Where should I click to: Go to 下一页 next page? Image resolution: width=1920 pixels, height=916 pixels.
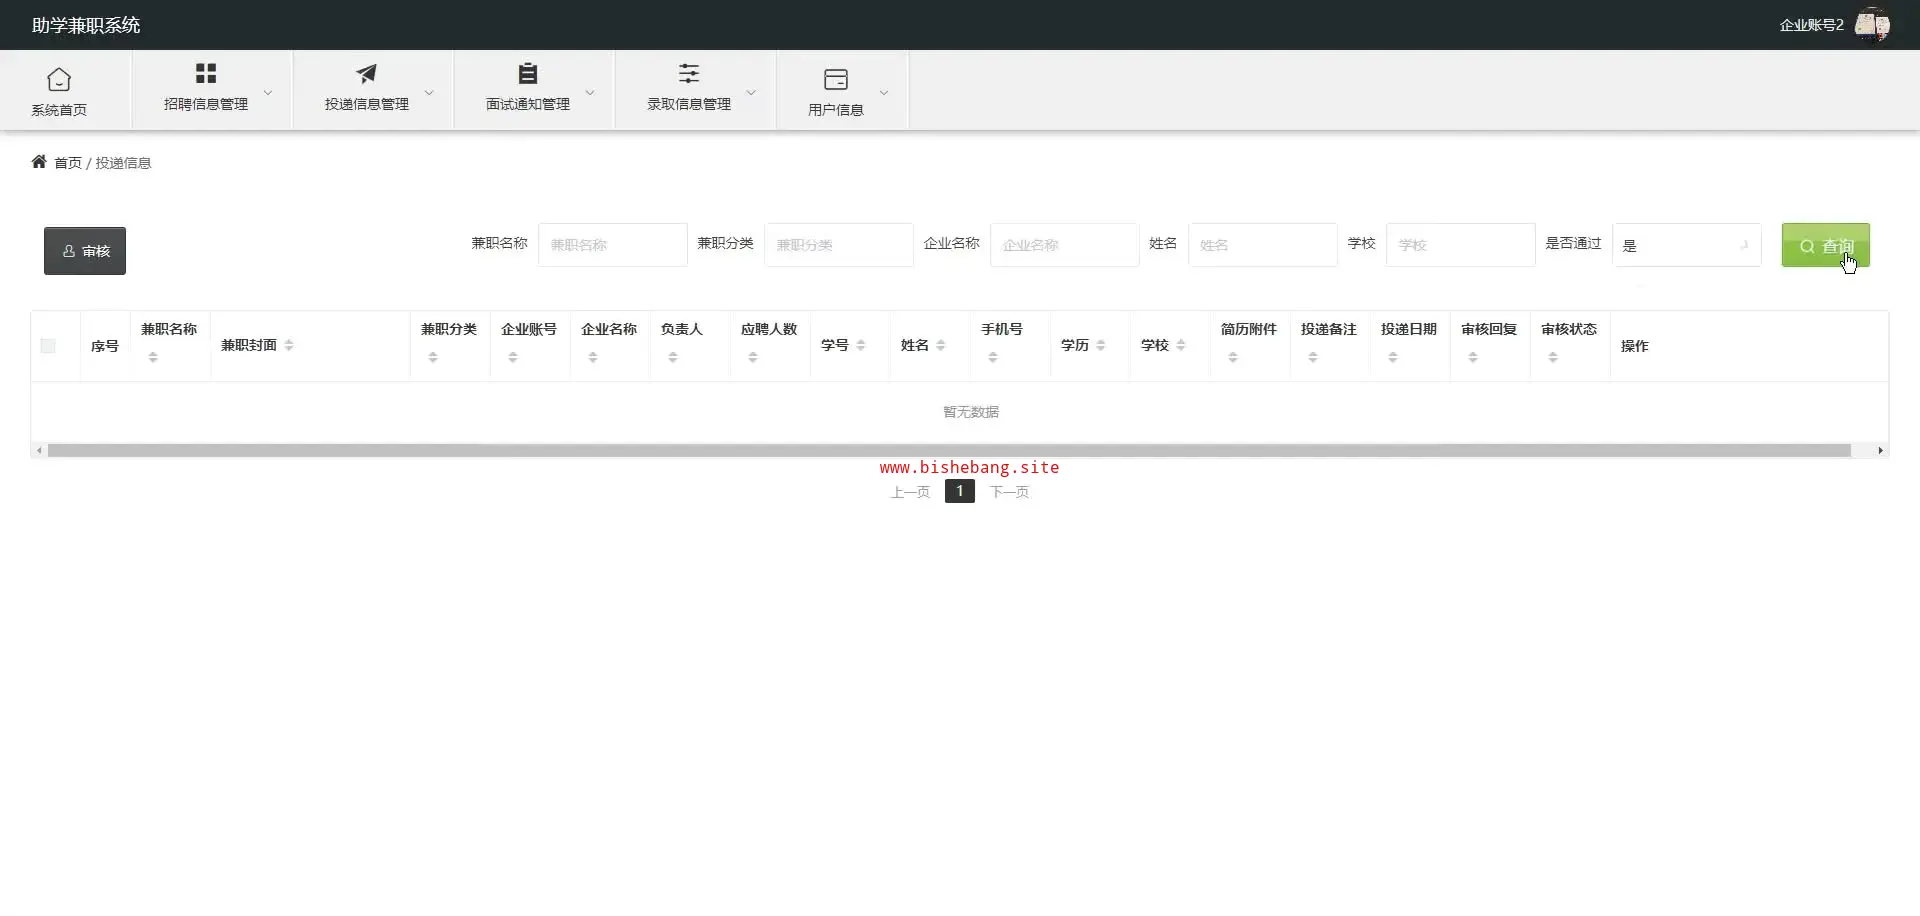pos(1009,492)
